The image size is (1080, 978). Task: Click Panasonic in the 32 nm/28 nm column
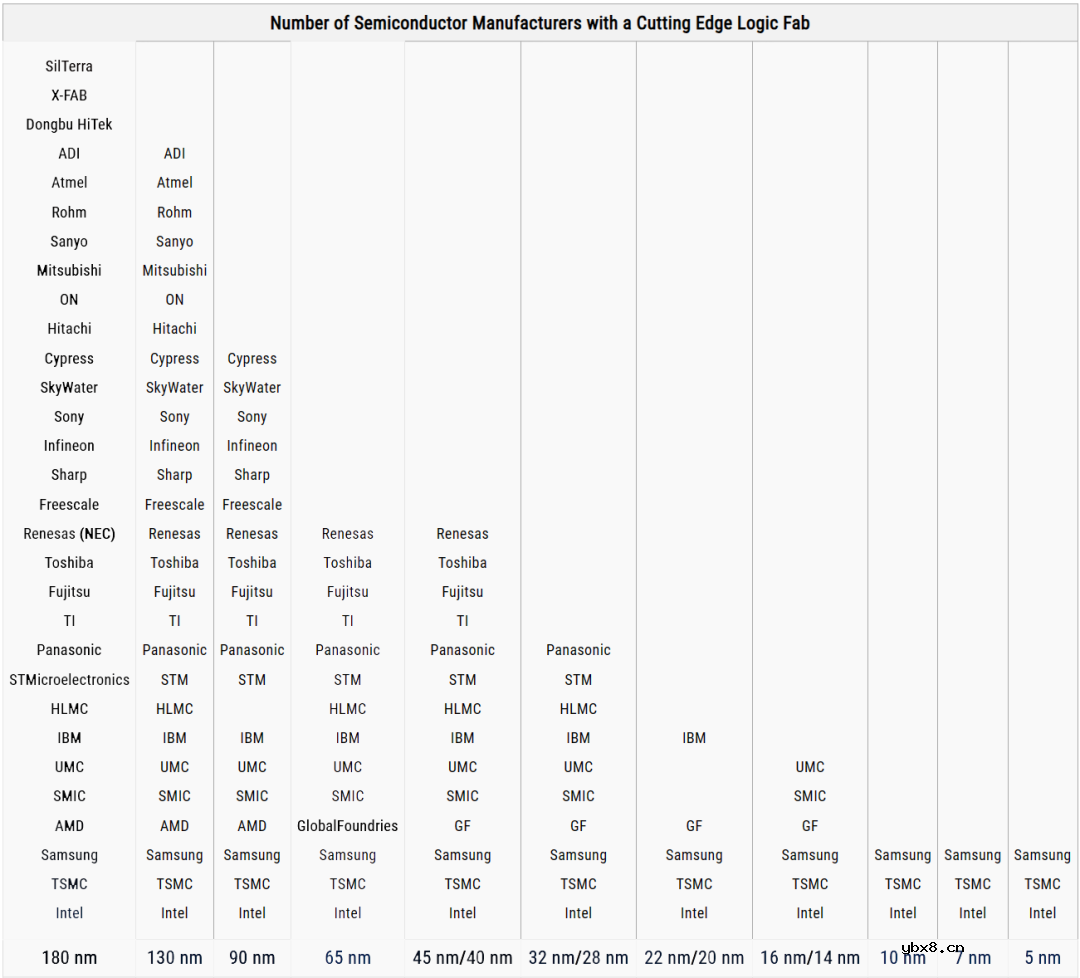click(x=578, y=650)
